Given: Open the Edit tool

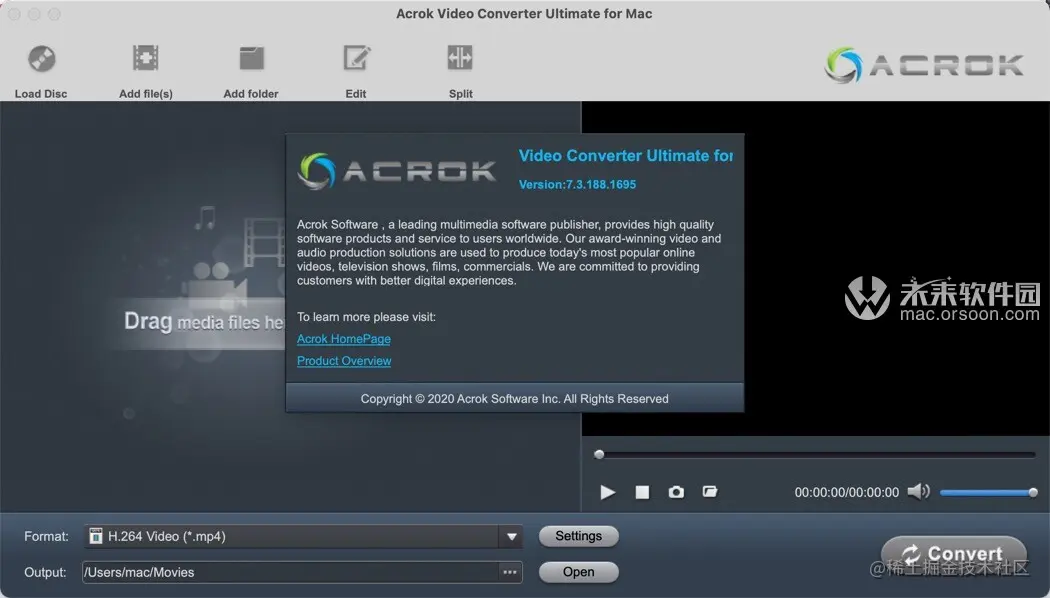Looking at the screenshot, I should click(356, 58).
